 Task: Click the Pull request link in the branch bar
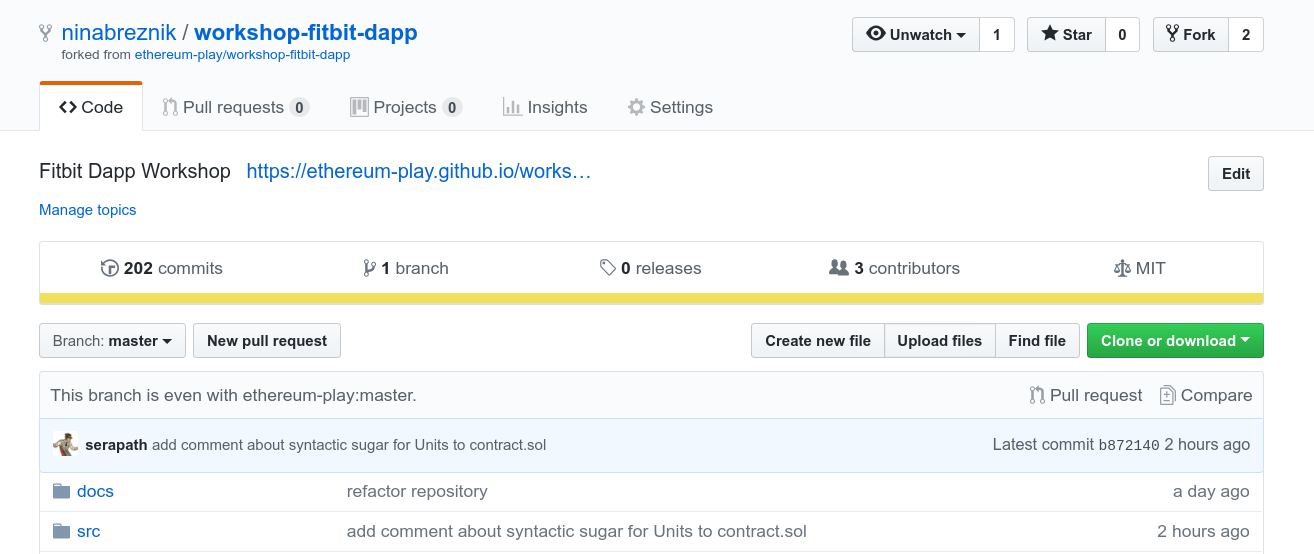[x=1086, y=395]
